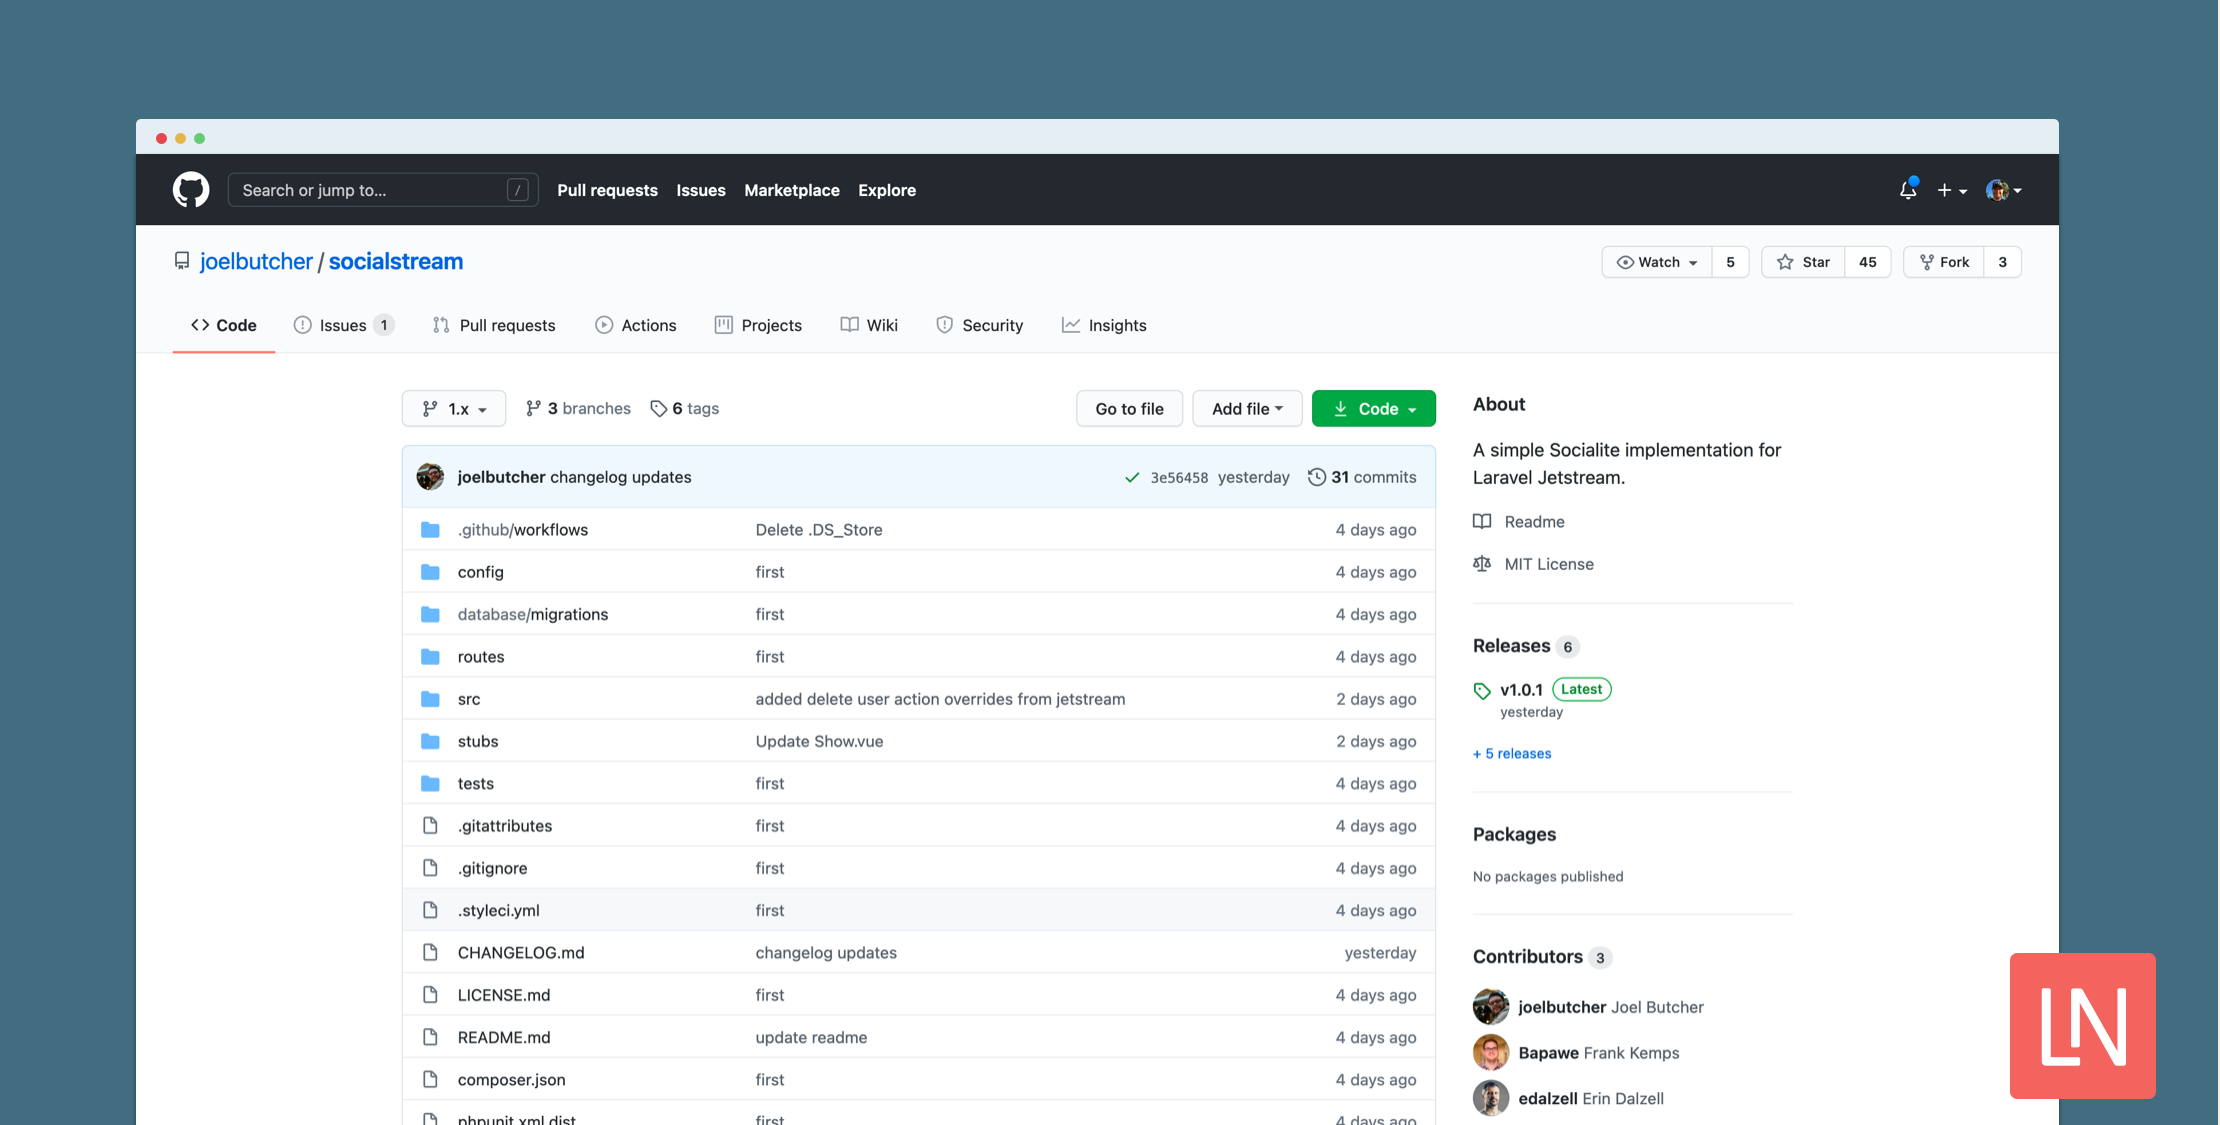2220x1125 pixels.
Task: Click Bapawe's contributor avatar
Action: click(x=1491, y=1053)
